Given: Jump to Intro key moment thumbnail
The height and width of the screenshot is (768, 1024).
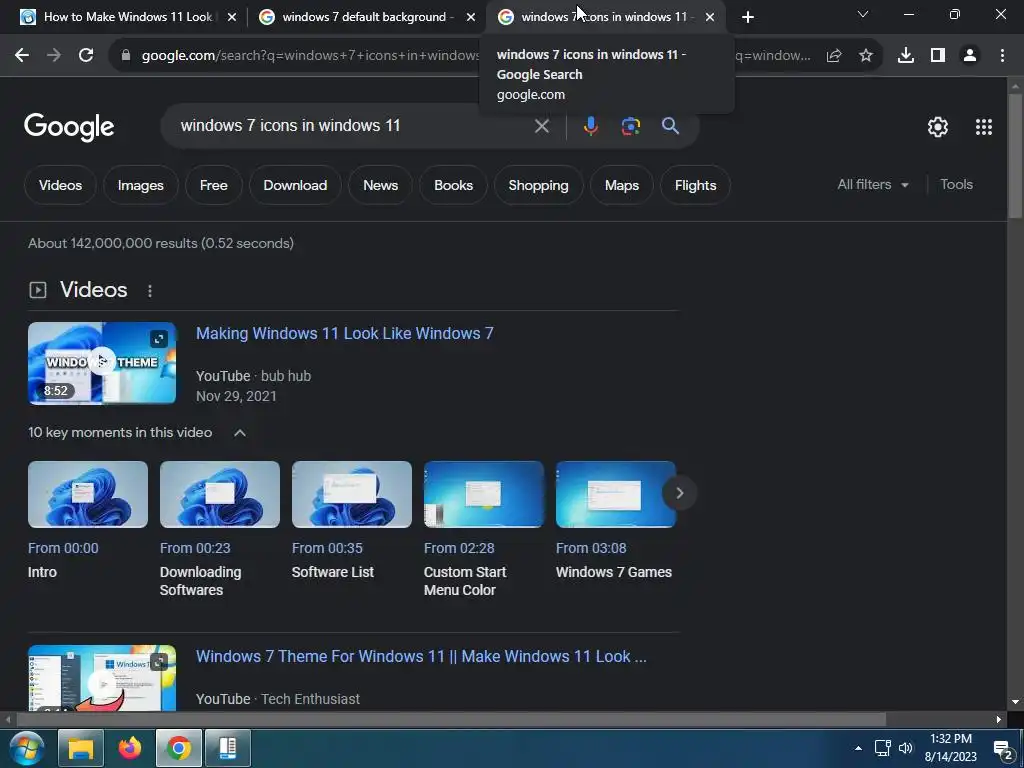Looking at the screenshot, I should click(x=88, y=494).
